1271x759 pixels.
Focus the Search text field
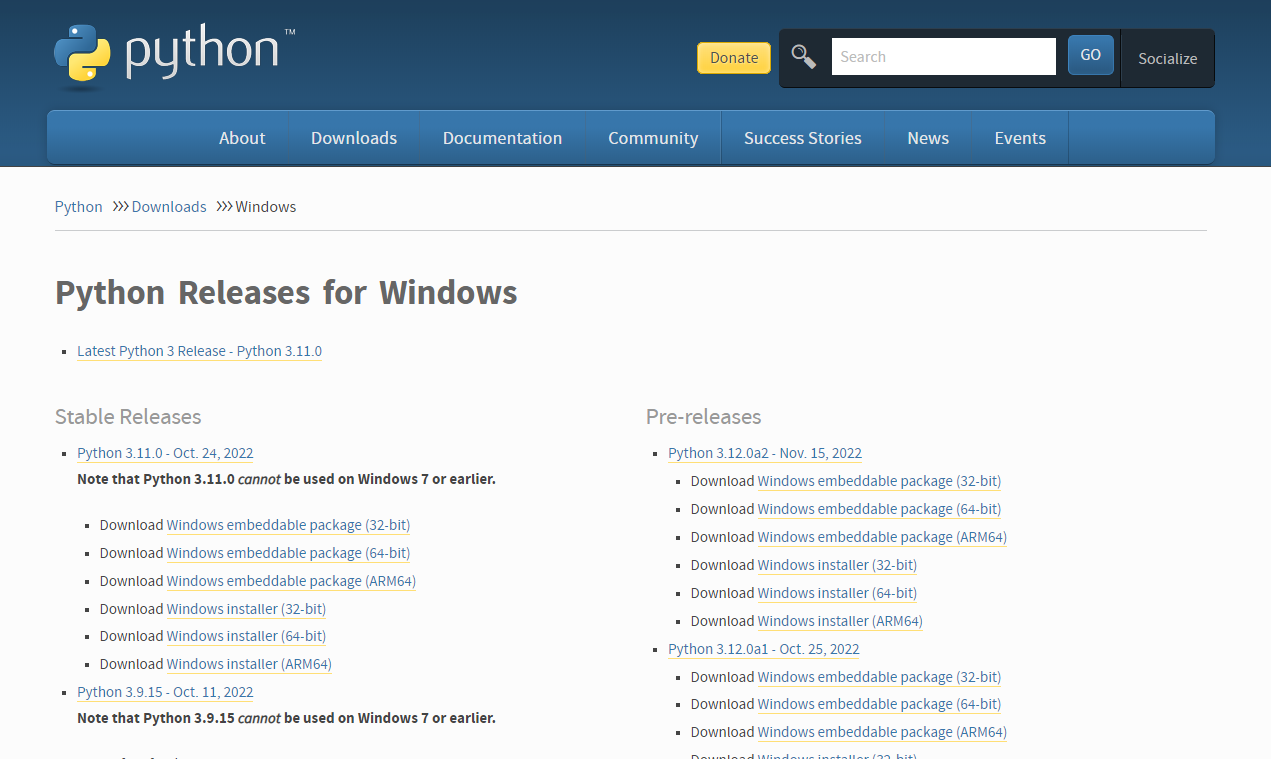coord(943,57)
